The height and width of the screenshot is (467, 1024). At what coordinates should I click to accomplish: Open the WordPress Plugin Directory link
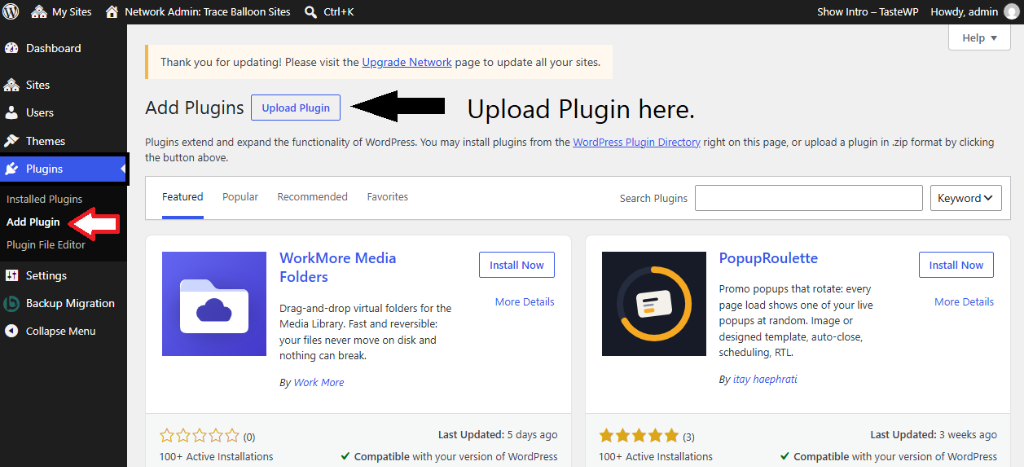pos(637,142)
